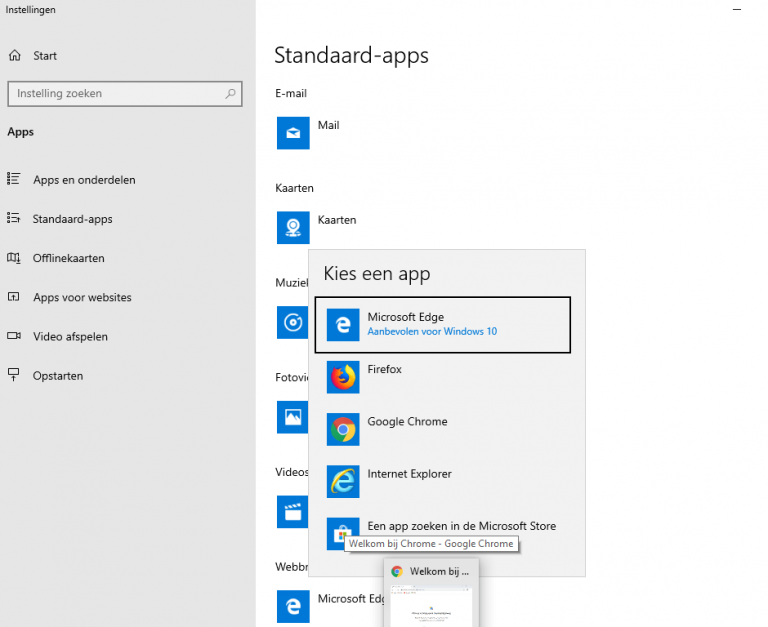
Task: Click 'Aanbevolen voor Windows 10' text
Action: (x=432, y=332)
